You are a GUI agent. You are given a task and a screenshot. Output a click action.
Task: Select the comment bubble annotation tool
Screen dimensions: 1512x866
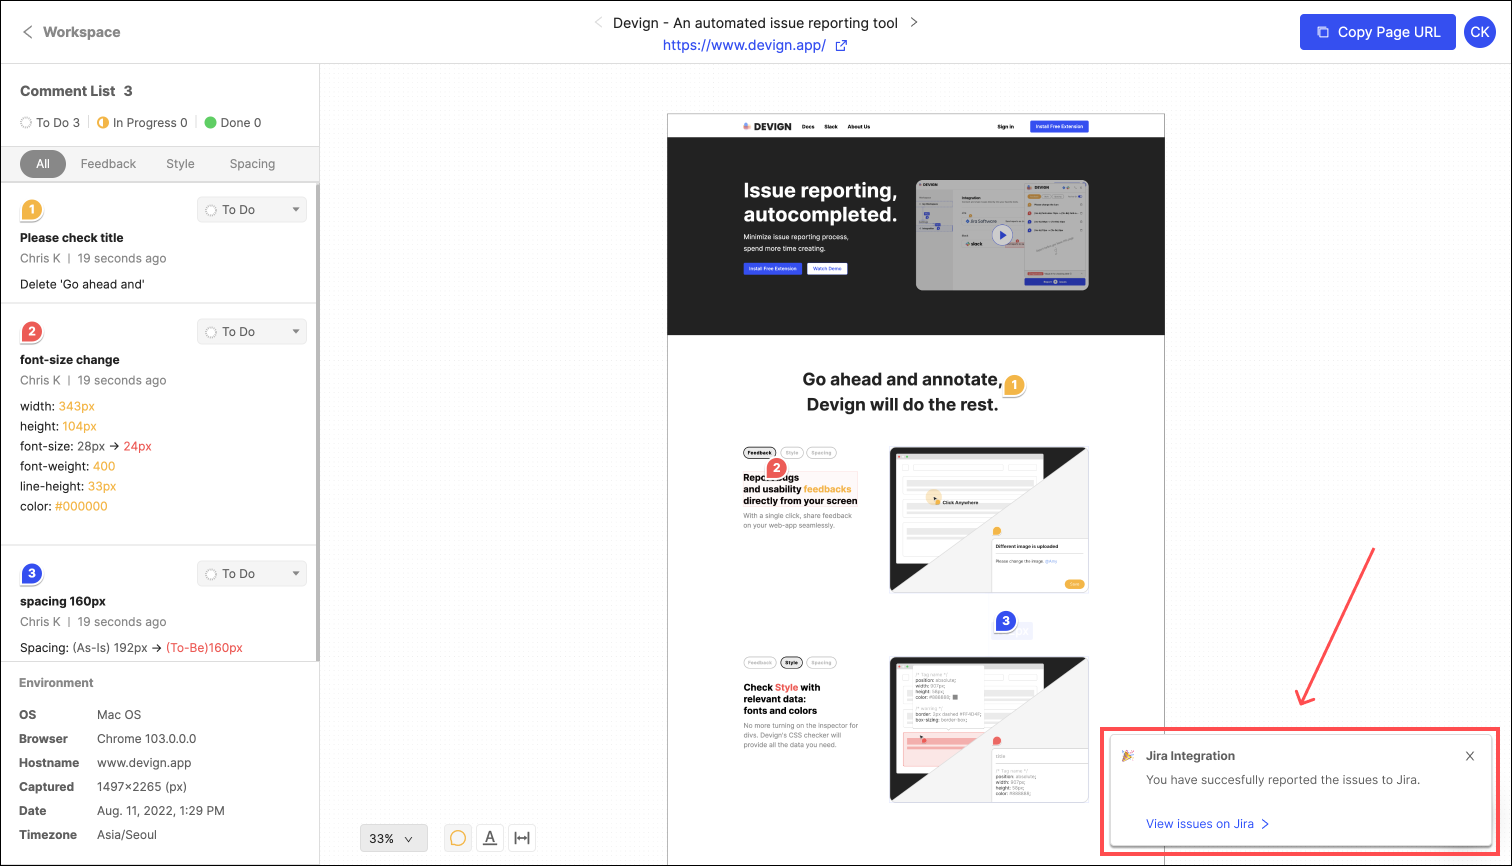458,838
